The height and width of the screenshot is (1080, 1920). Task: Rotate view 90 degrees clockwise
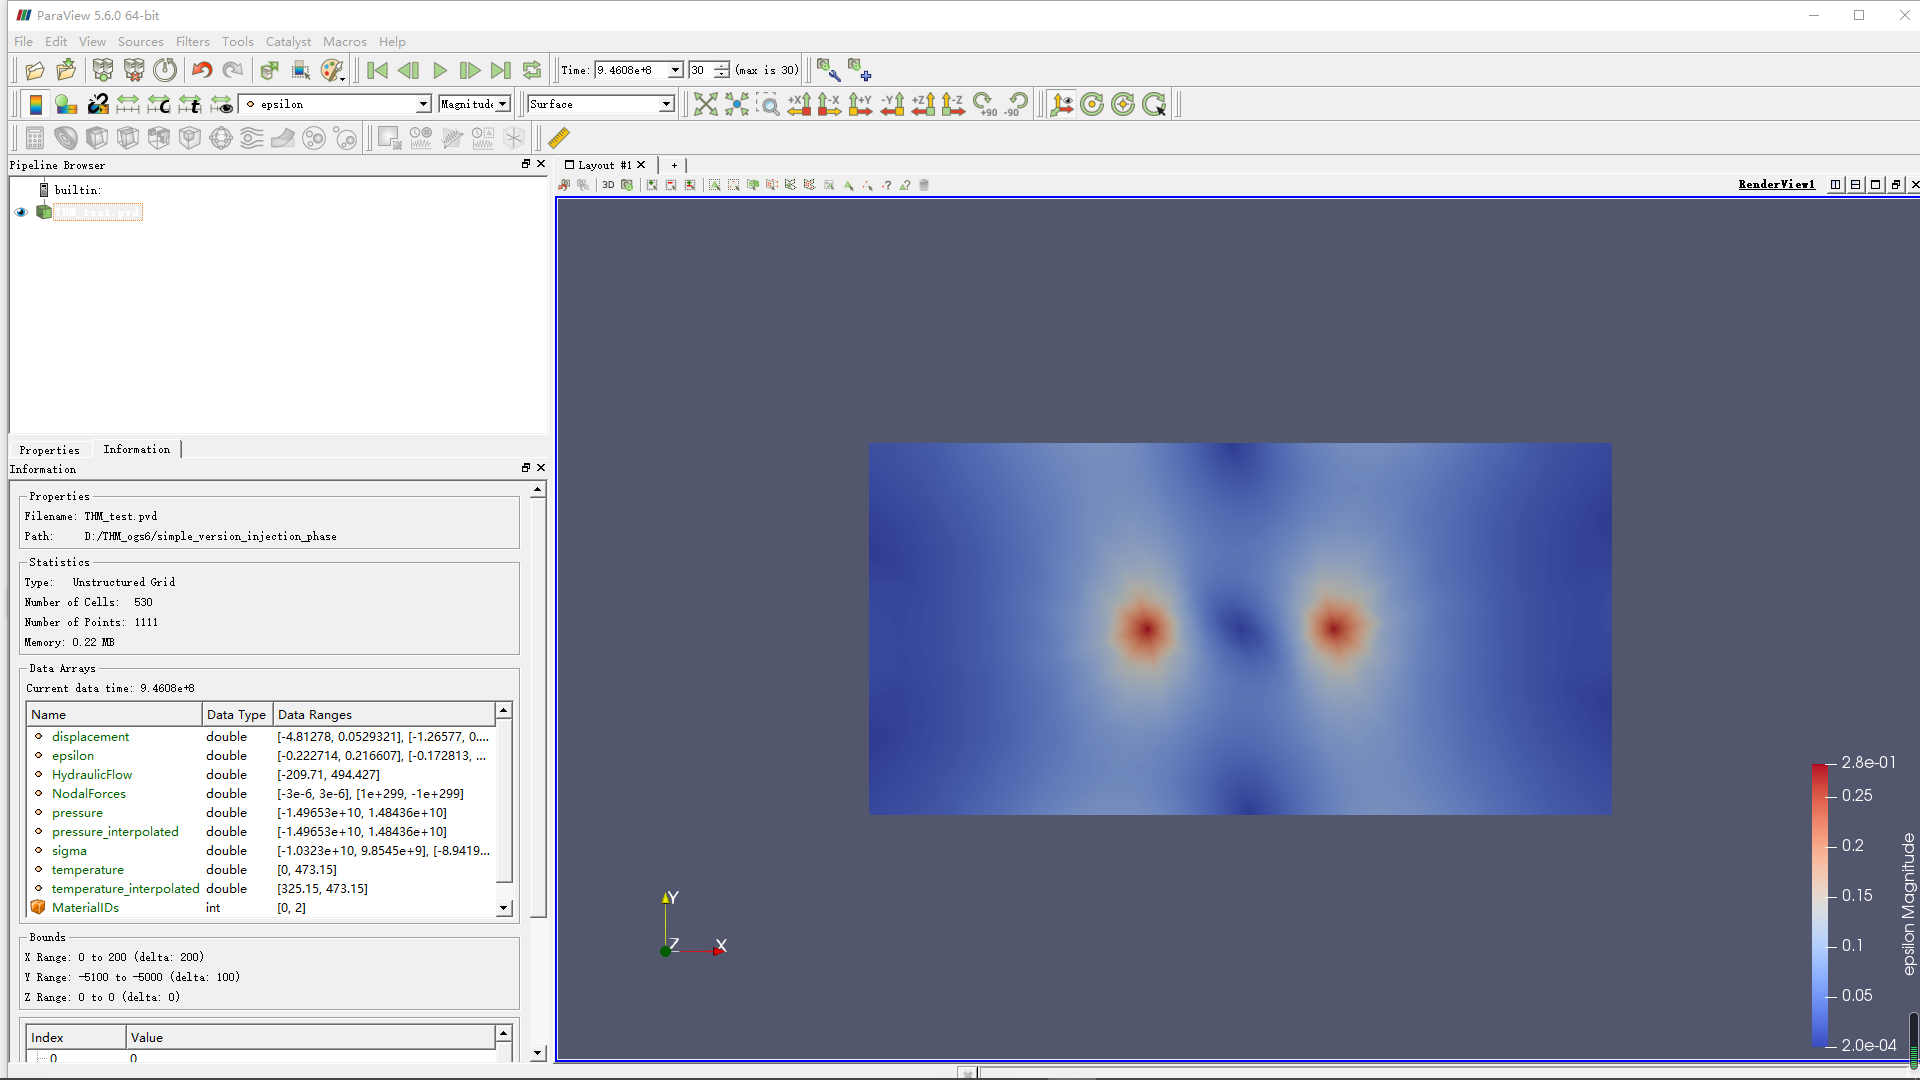coord(985,104)
